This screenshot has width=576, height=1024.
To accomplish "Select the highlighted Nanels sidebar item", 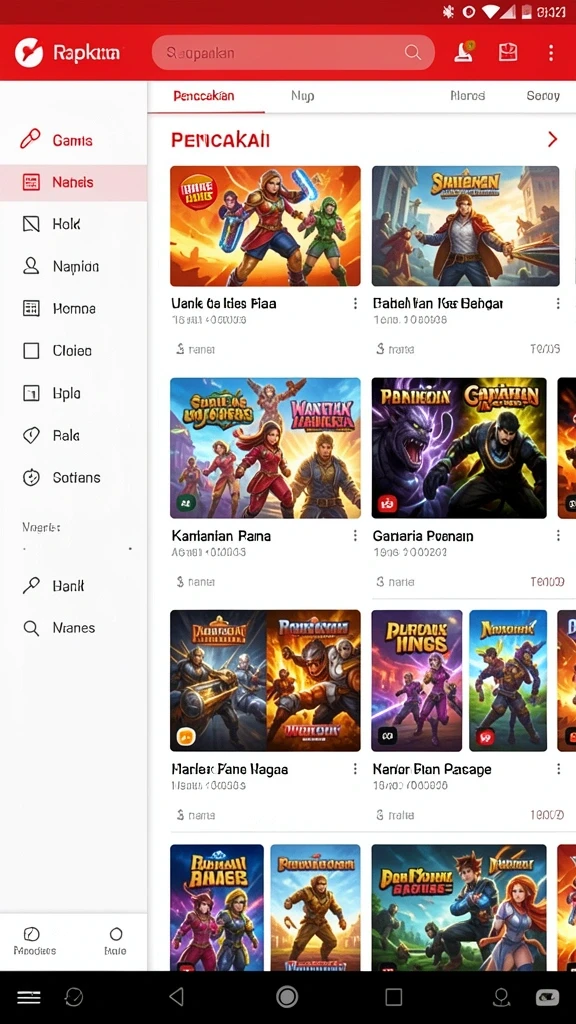I will click(x=73, y=182).
